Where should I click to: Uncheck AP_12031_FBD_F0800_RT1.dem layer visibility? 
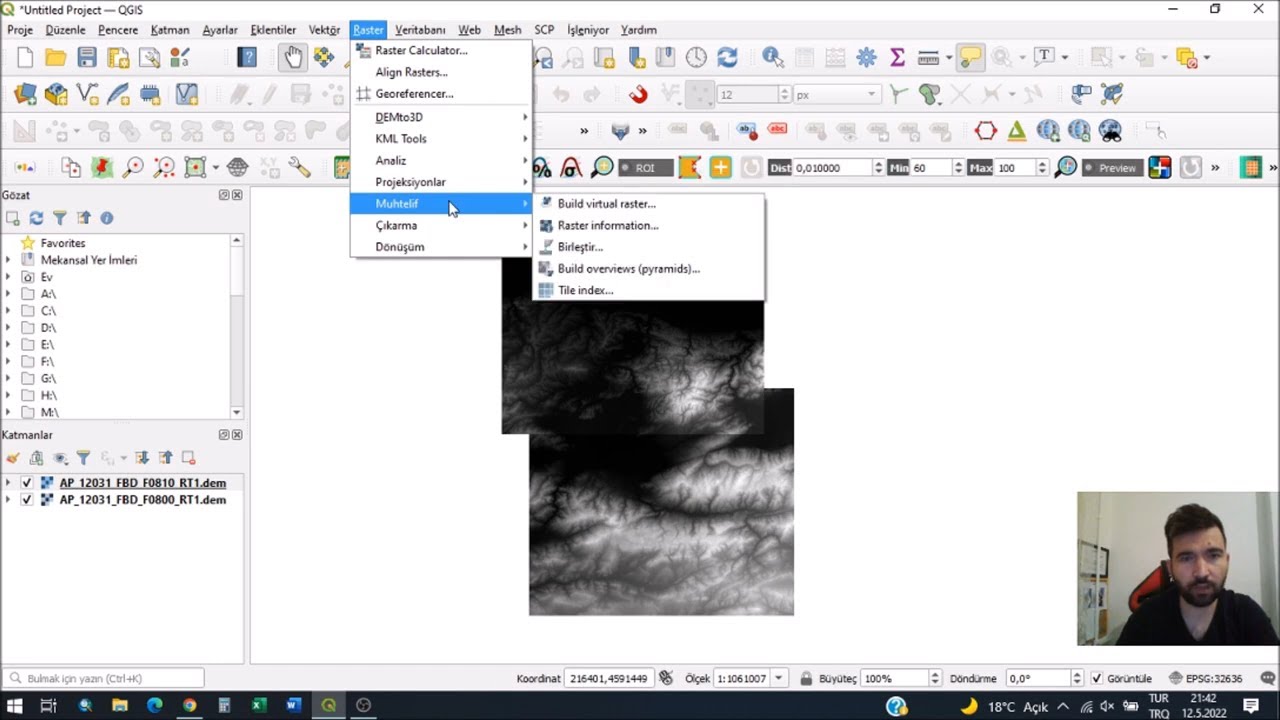tap(27, 500)
